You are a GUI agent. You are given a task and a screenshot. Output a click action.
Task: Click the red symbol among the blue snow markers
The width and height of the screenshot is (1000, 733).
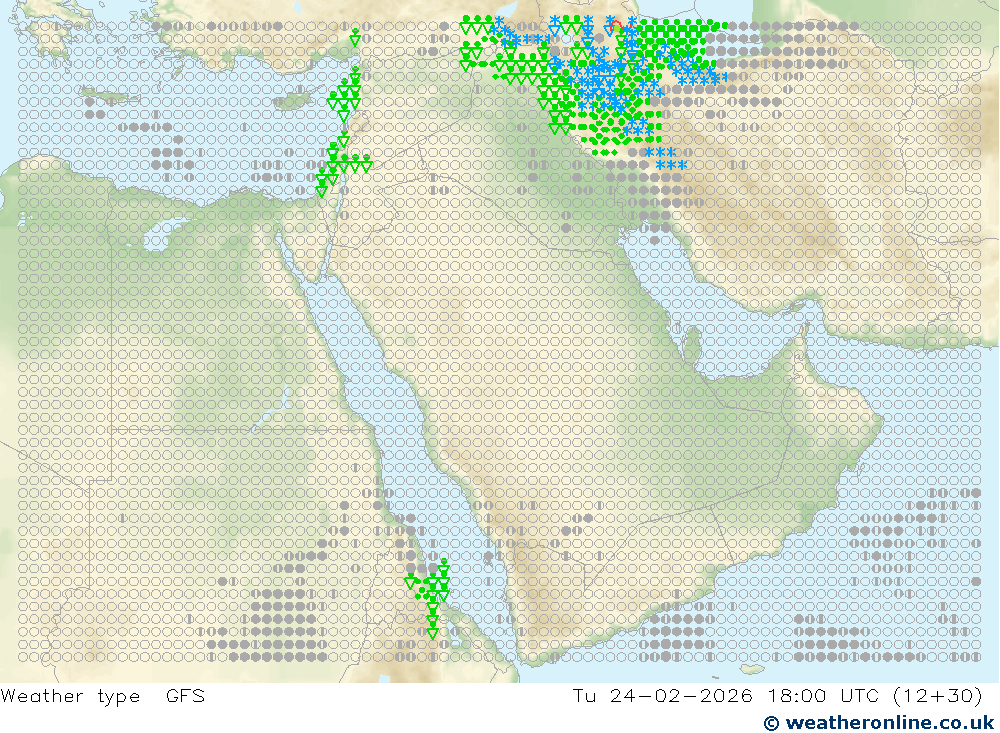[x=615, y=25]
